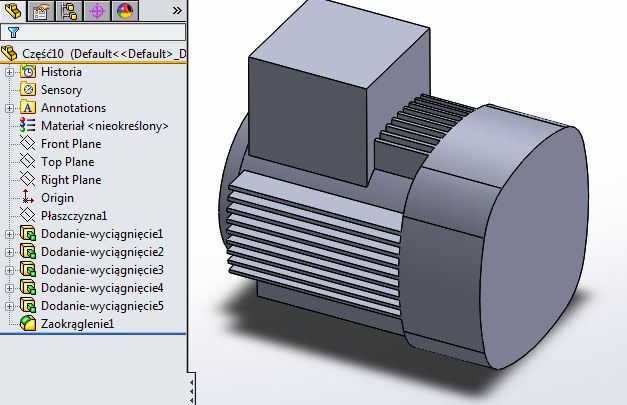
Task: Select the Front Plane entry
Action: (71, 144)
